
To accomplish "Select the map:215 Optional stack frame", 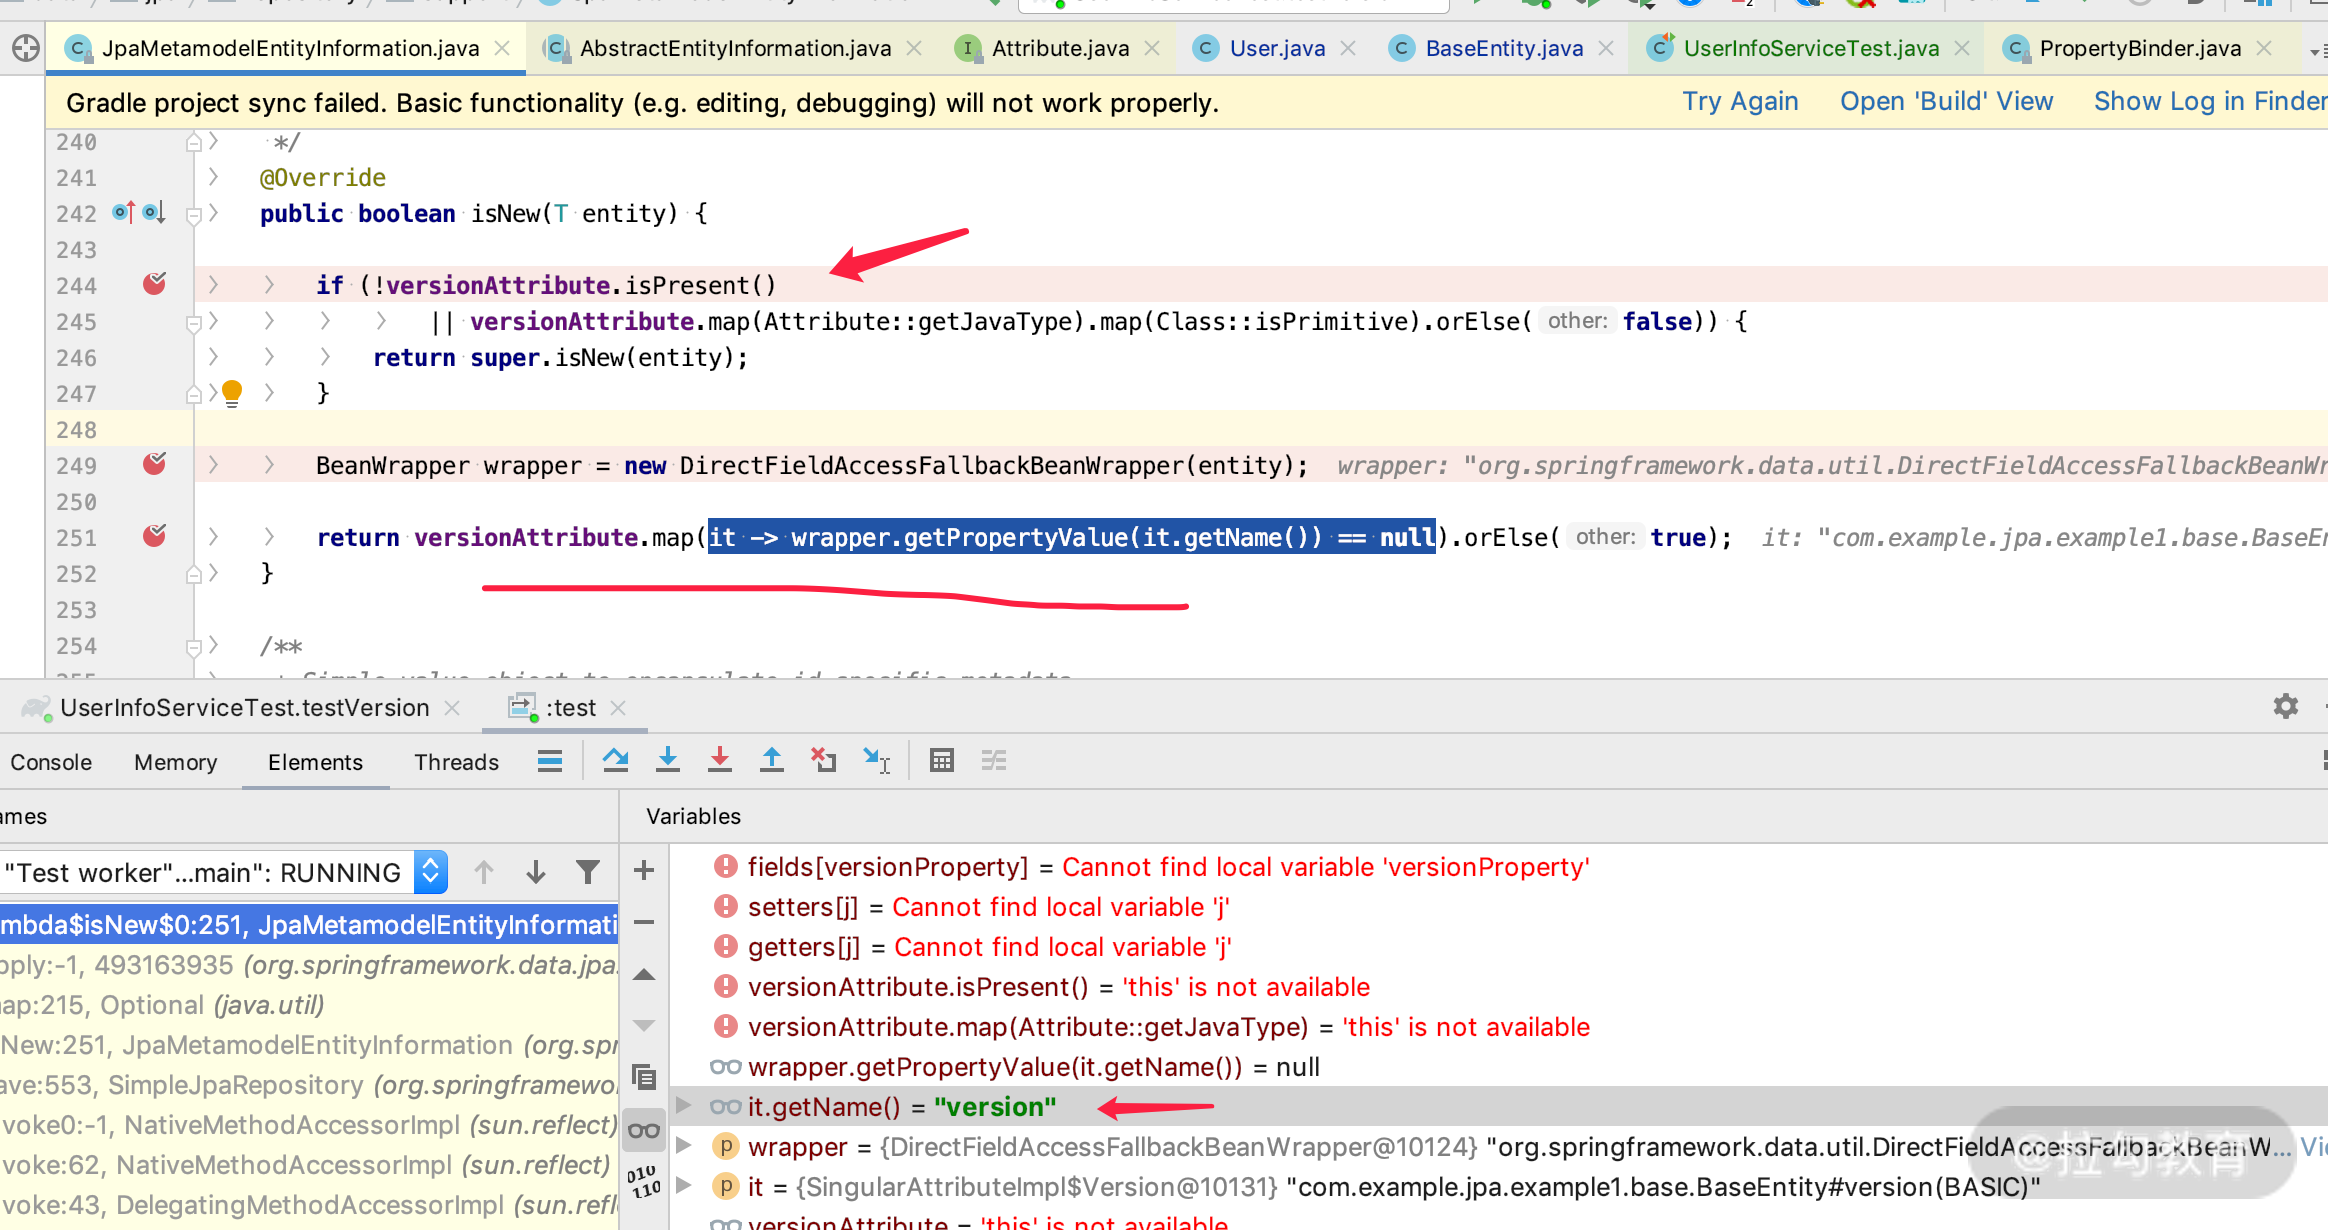I will (309, 1005).
